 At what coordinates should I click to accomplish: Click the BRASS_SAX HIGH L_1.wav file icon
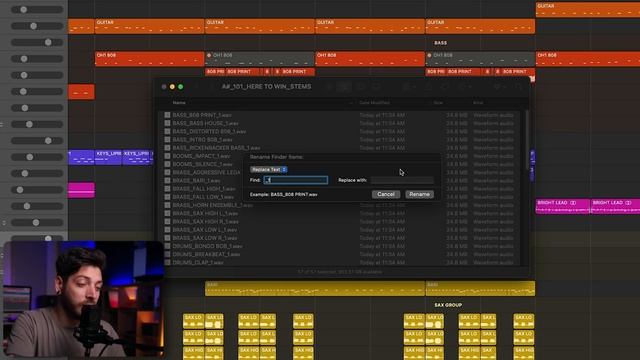tap(167, 213)
